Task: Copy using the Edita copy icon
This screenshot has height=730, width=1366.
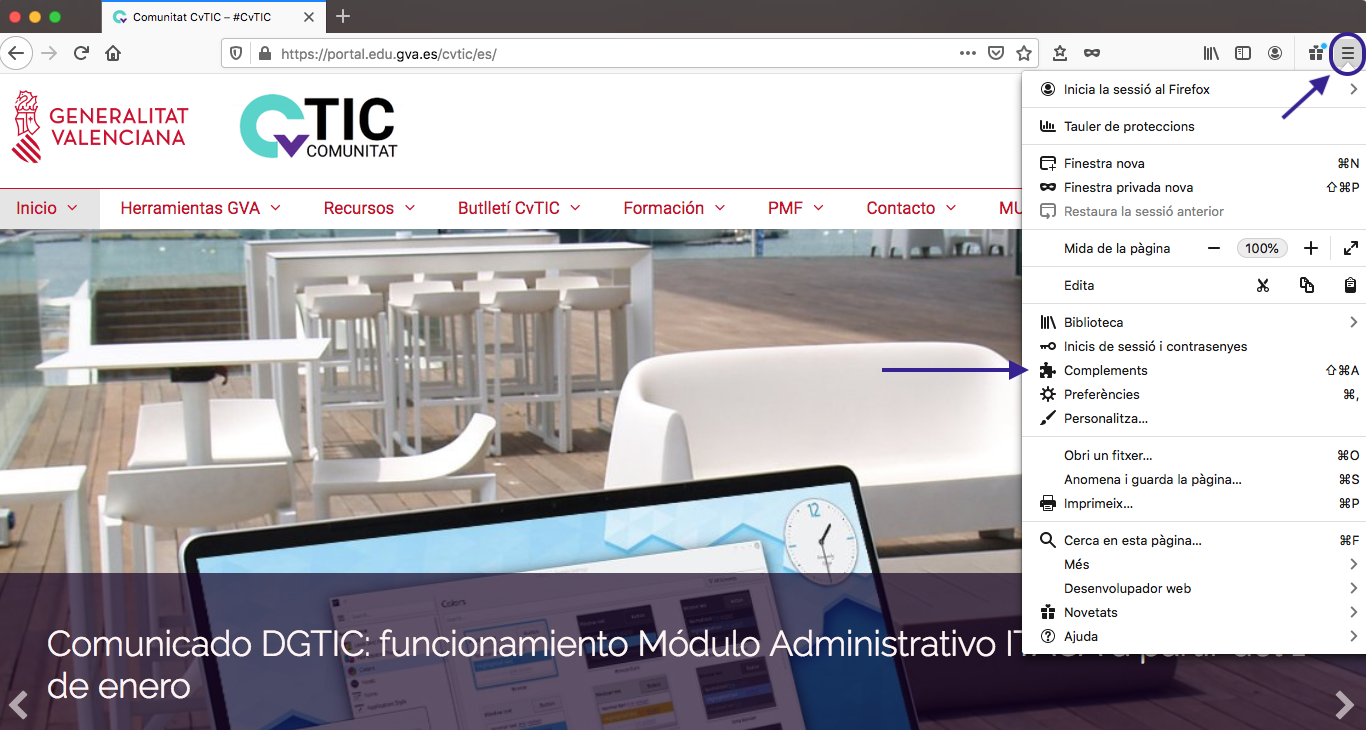Action: click(x=1307, y=285)
